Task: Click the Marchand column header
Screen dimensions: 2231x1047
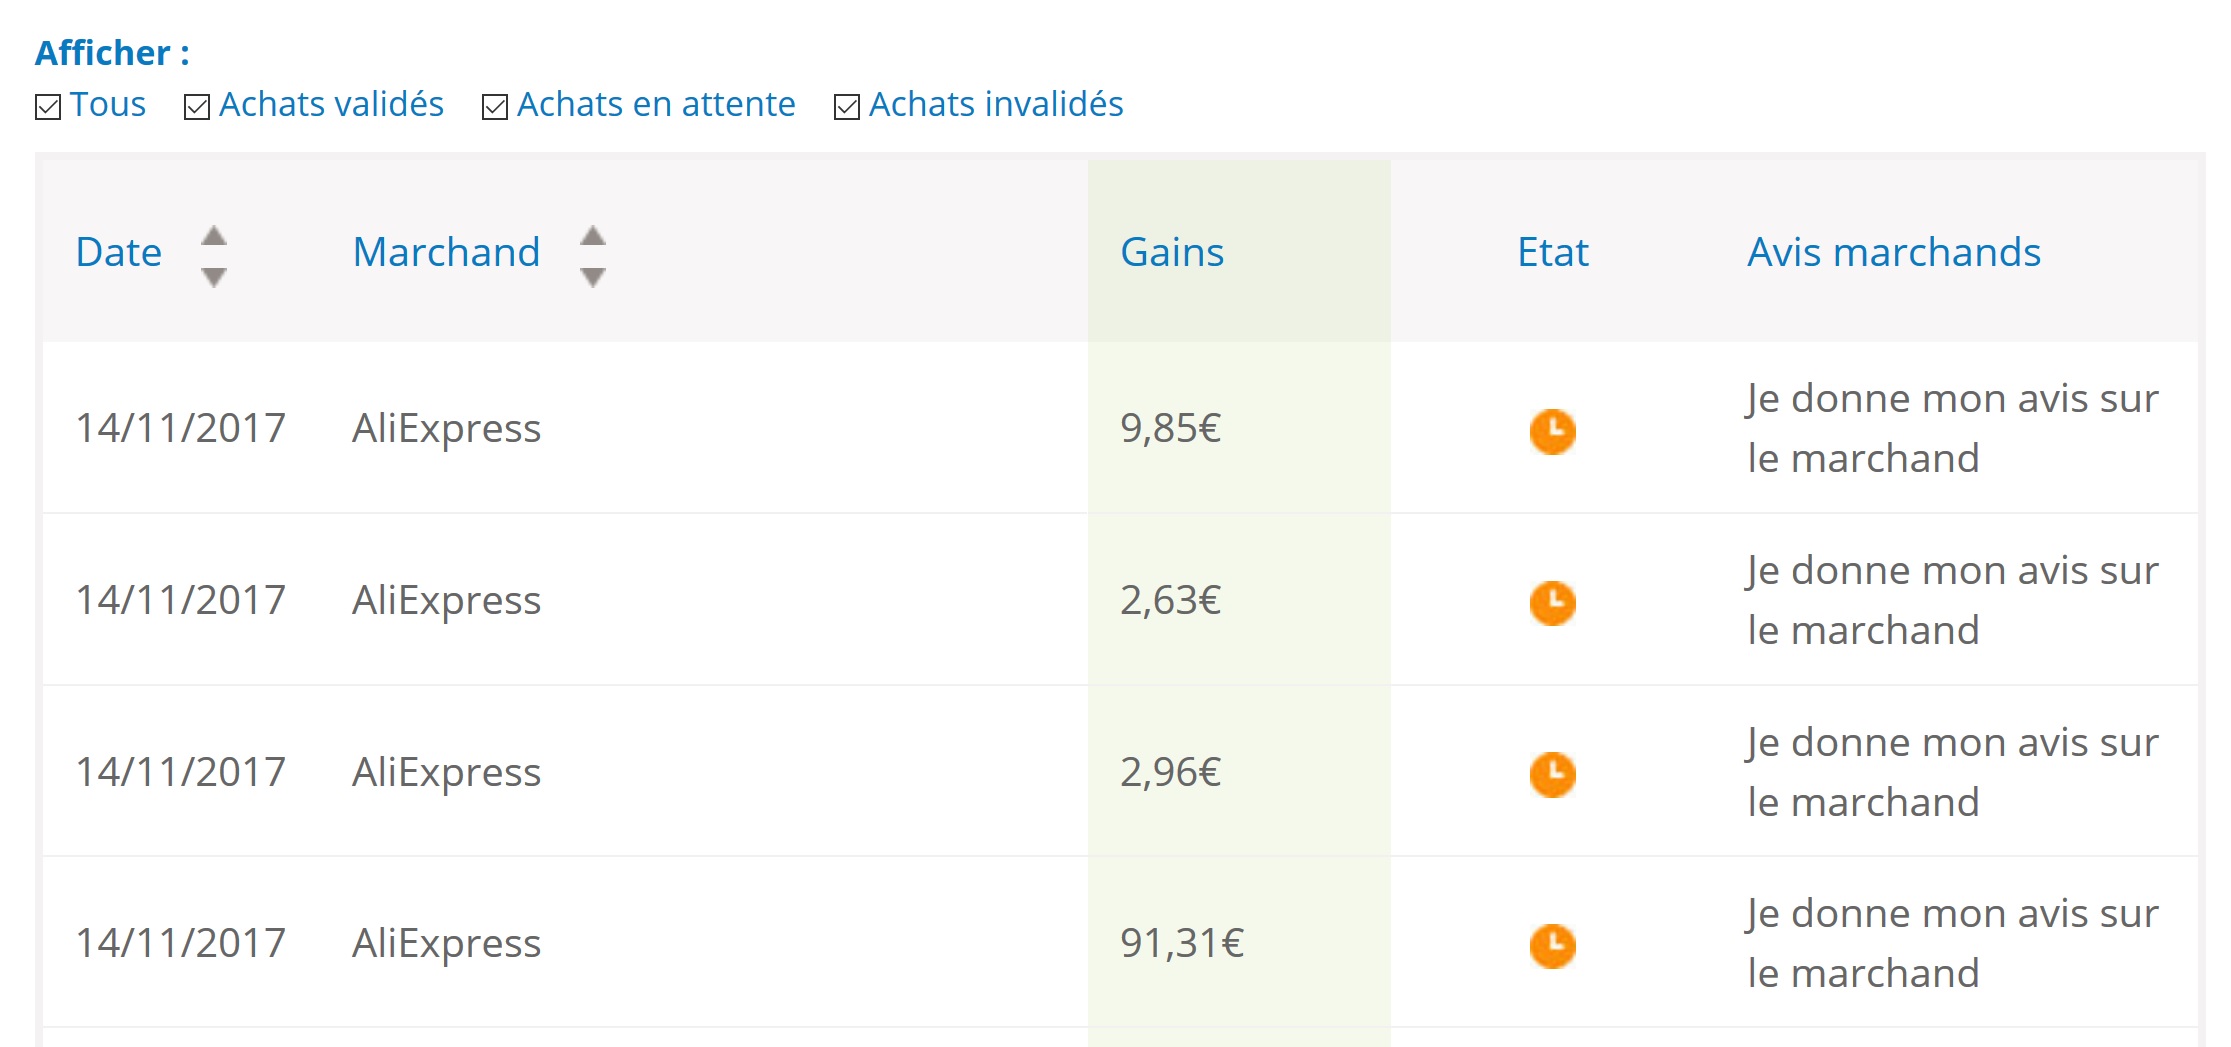Action: pyautogui.click(x=446, y=252)
